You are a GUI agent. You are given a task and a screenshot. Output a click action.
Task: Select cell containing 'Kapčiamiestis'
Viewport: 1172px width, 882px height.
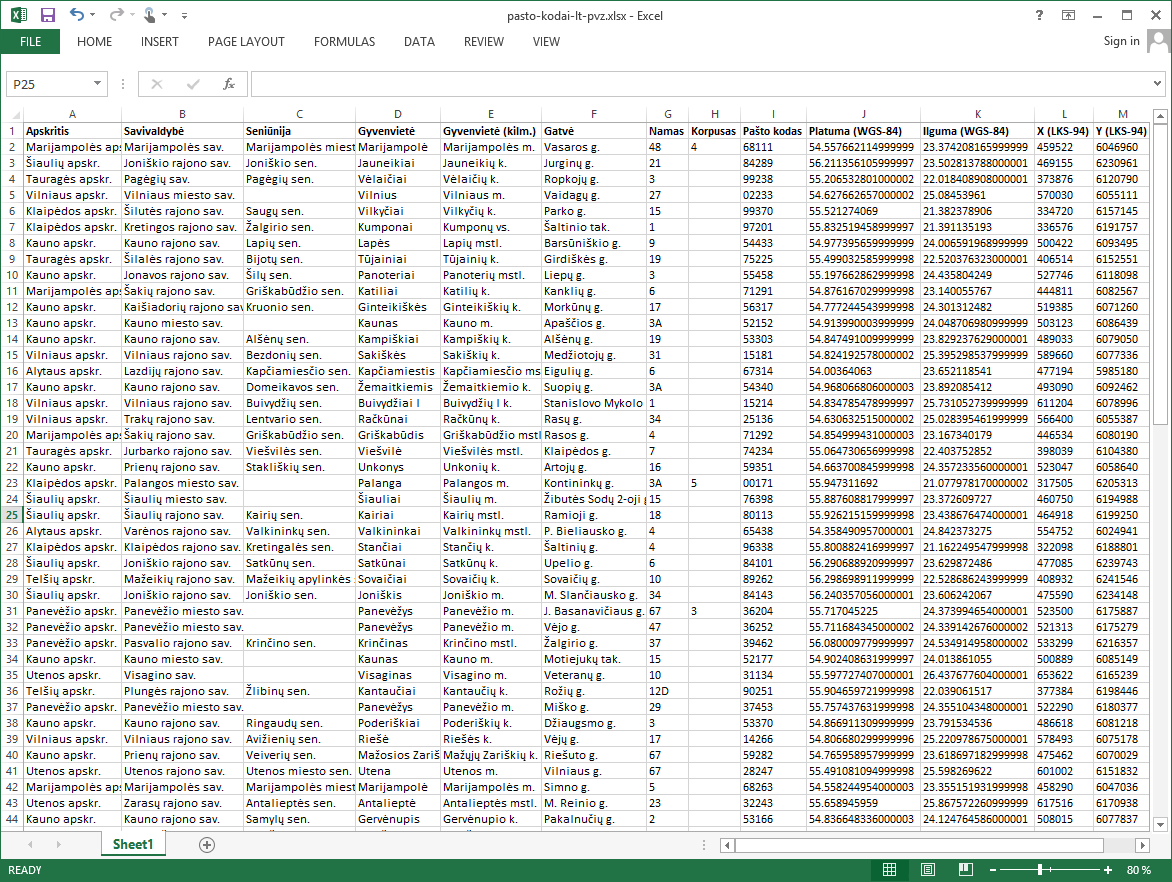[398, 371]
